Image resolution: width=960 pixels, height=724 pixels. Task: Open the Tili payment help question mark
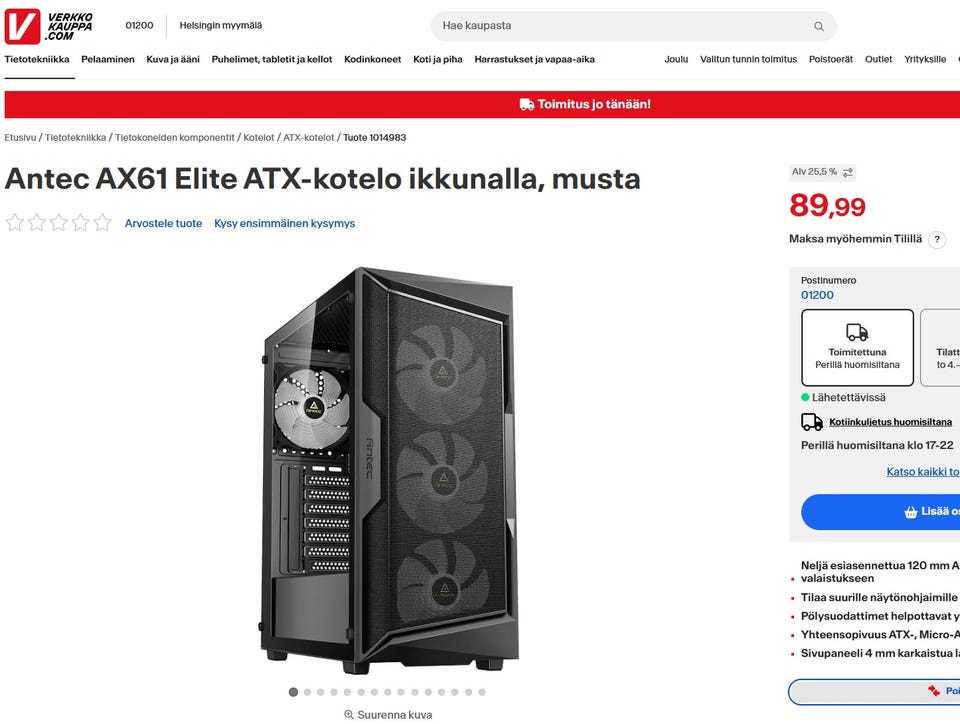coord(936,239)
